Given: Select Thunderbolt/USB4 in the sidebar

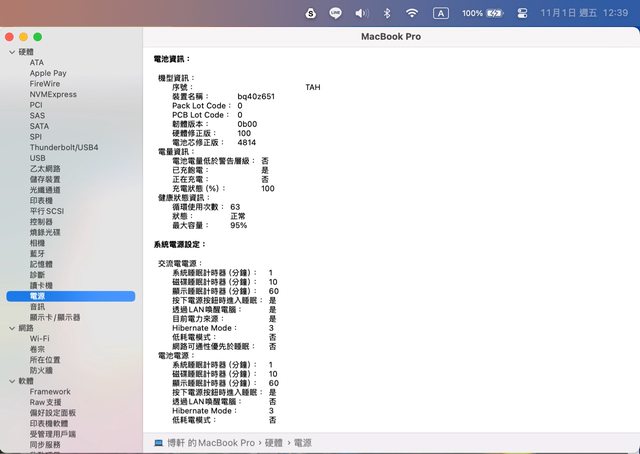Looking at the screenshot, I should (64, 147).
